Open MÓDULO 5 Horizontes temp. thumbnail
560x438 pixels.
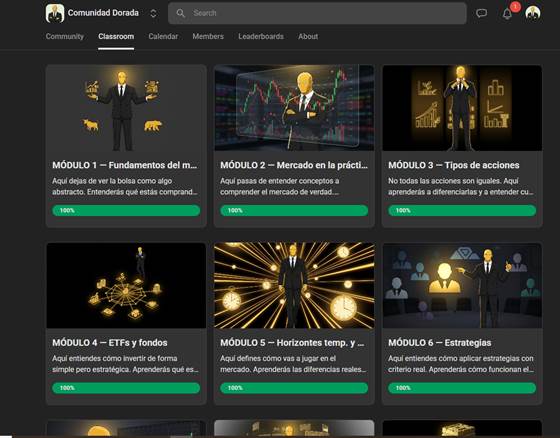click(x=294, y=285)
